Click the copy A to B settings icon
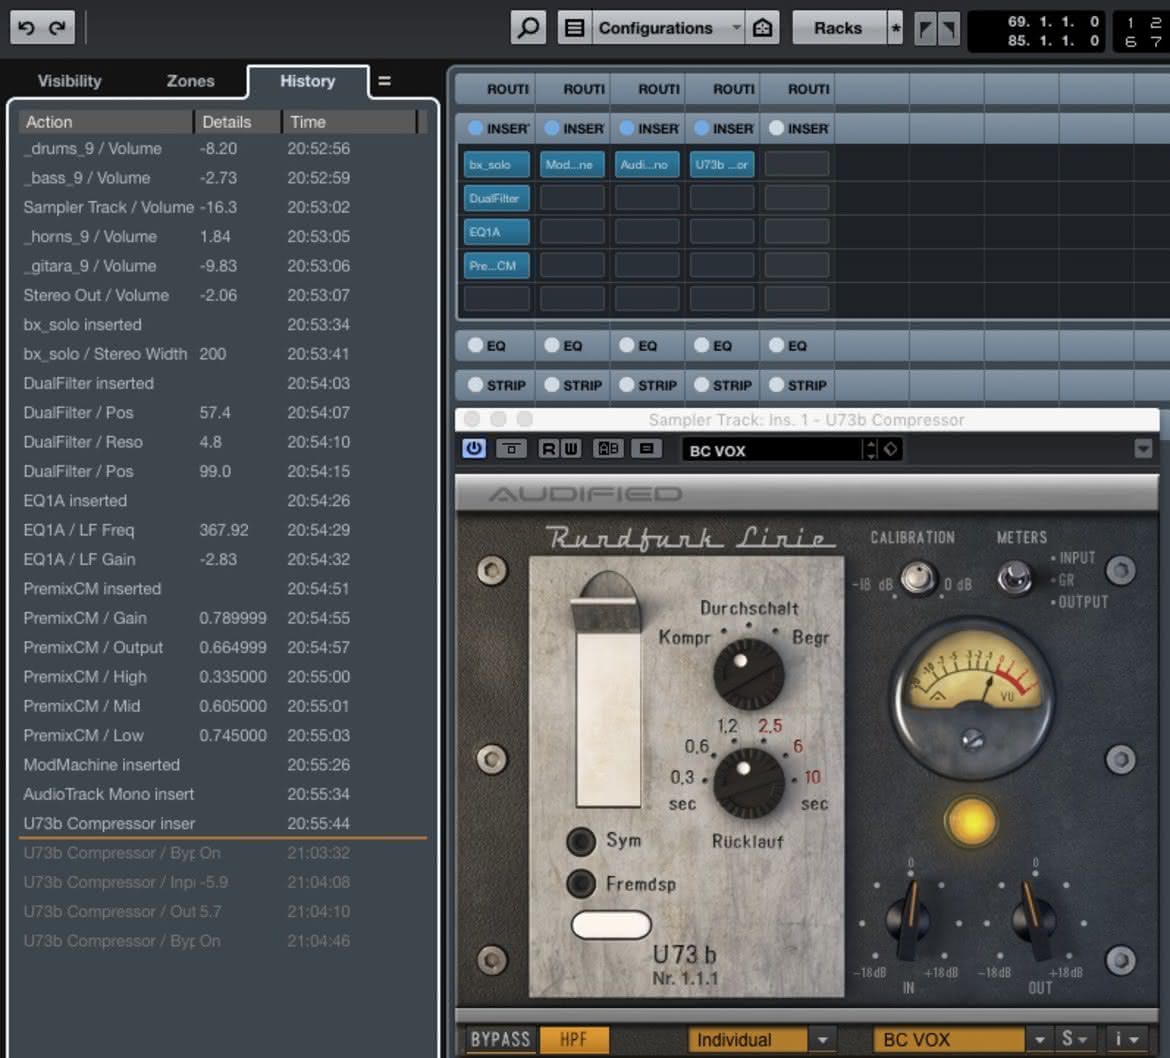The image size is (1170, 1058). [x=646, y=448]
